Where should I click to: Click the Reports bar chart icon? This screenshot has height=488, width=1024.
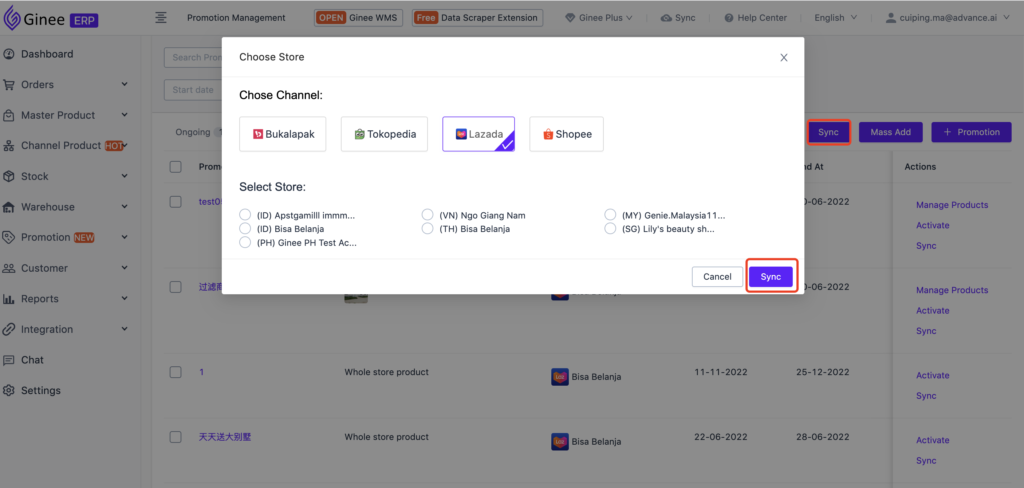tap(9, 299)
